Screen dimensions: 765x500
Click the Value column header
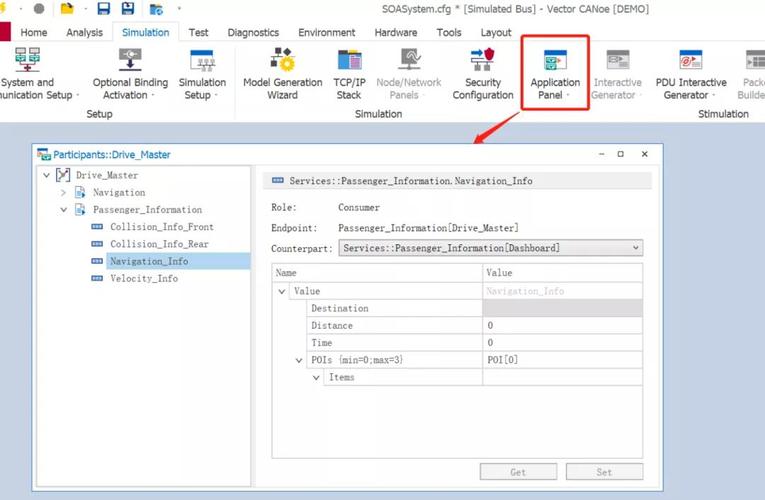tap(563, 273)
